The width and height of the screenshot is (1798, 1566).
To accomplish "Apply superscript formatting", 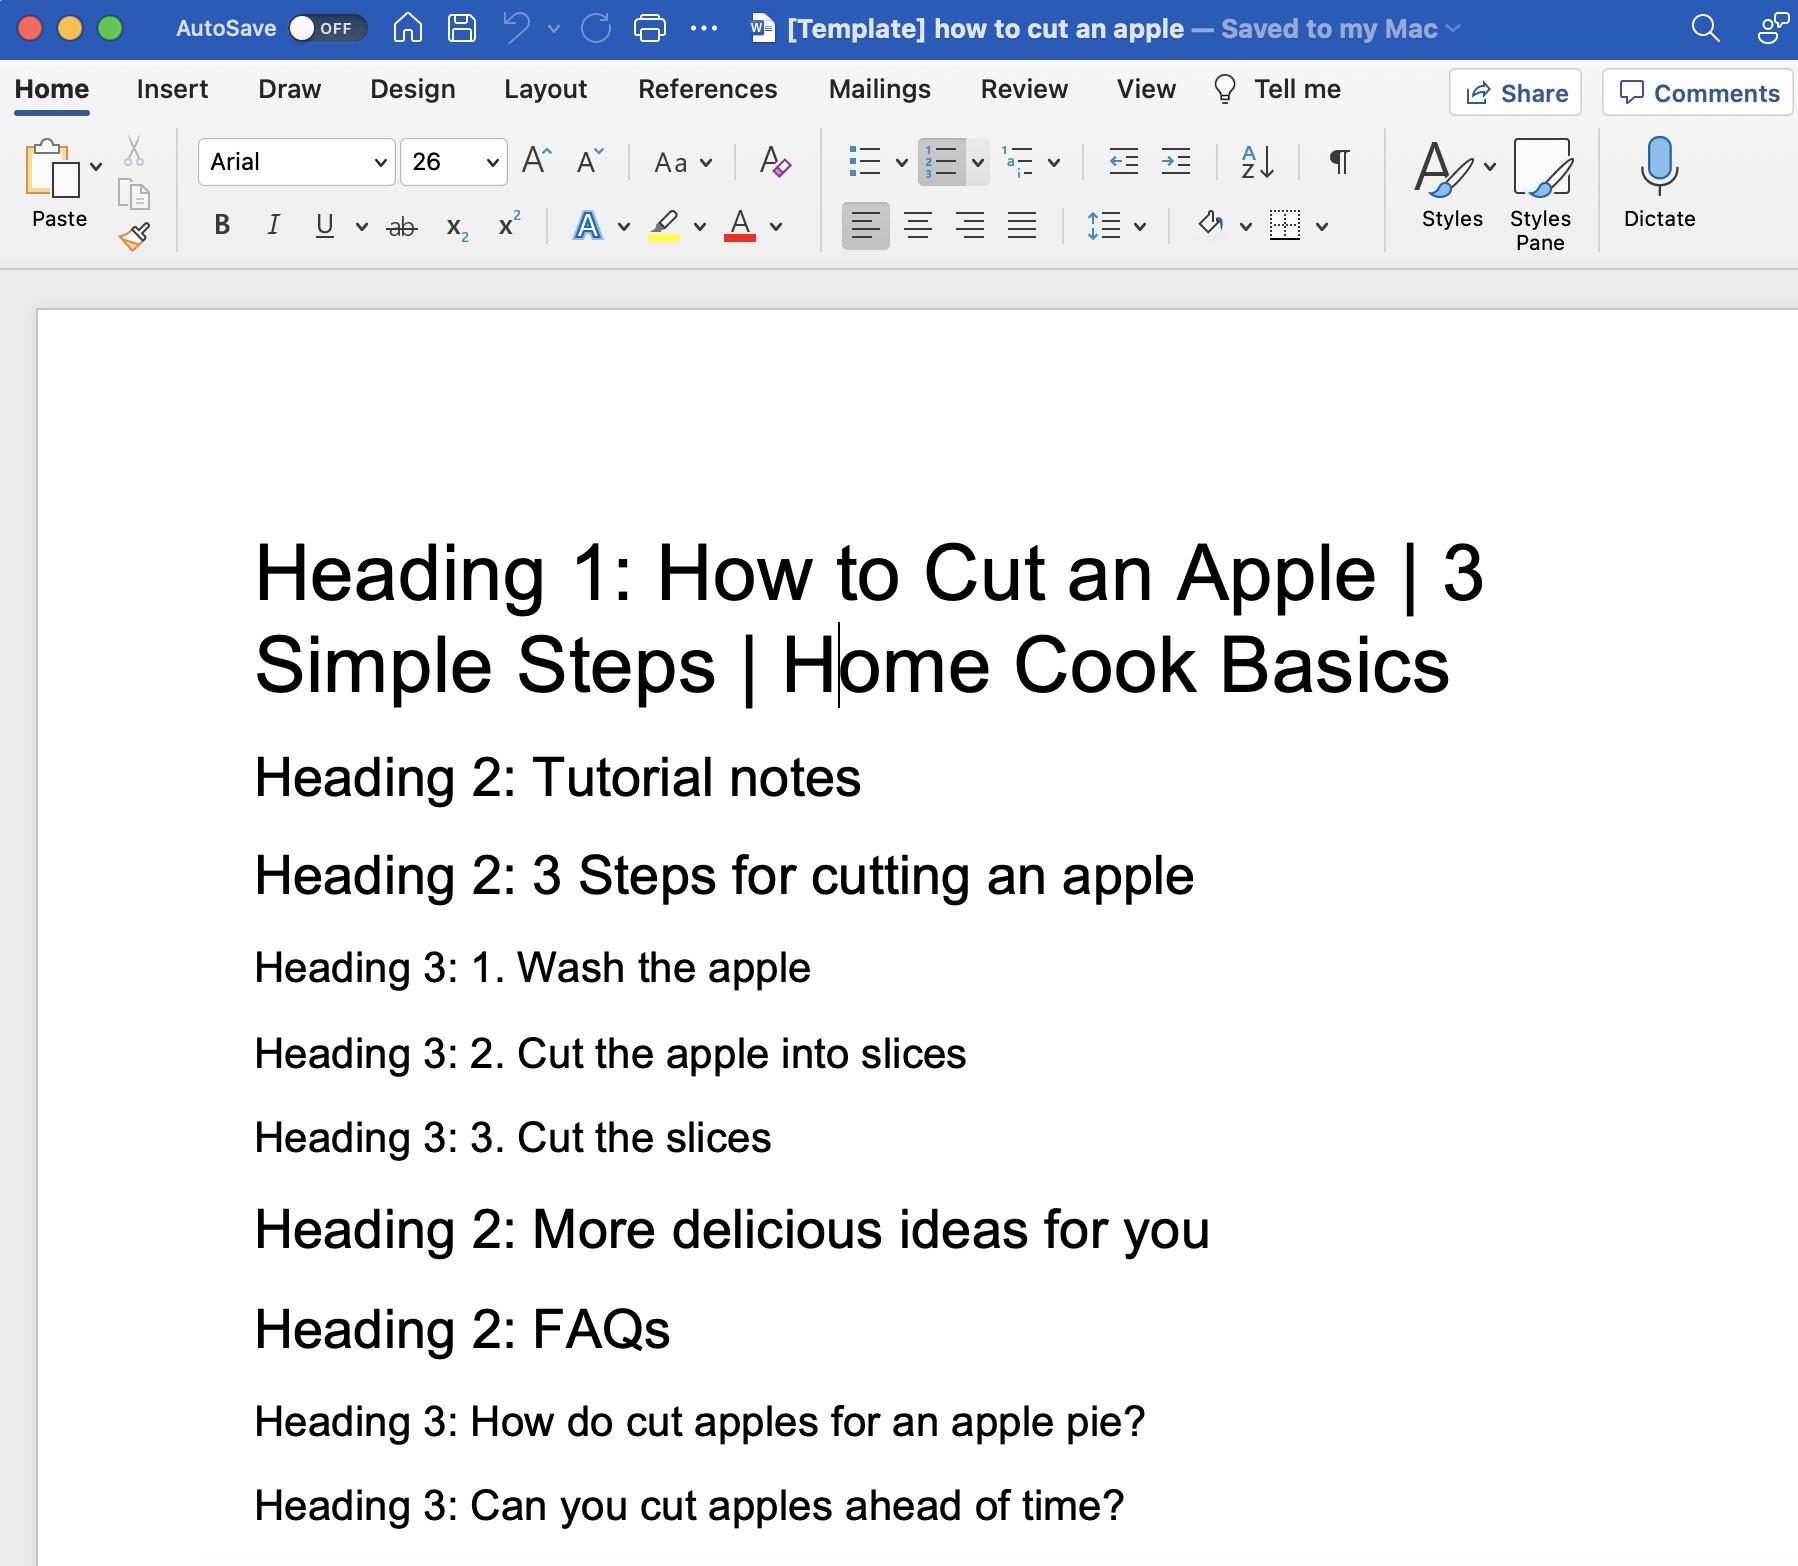I will 507,225.
